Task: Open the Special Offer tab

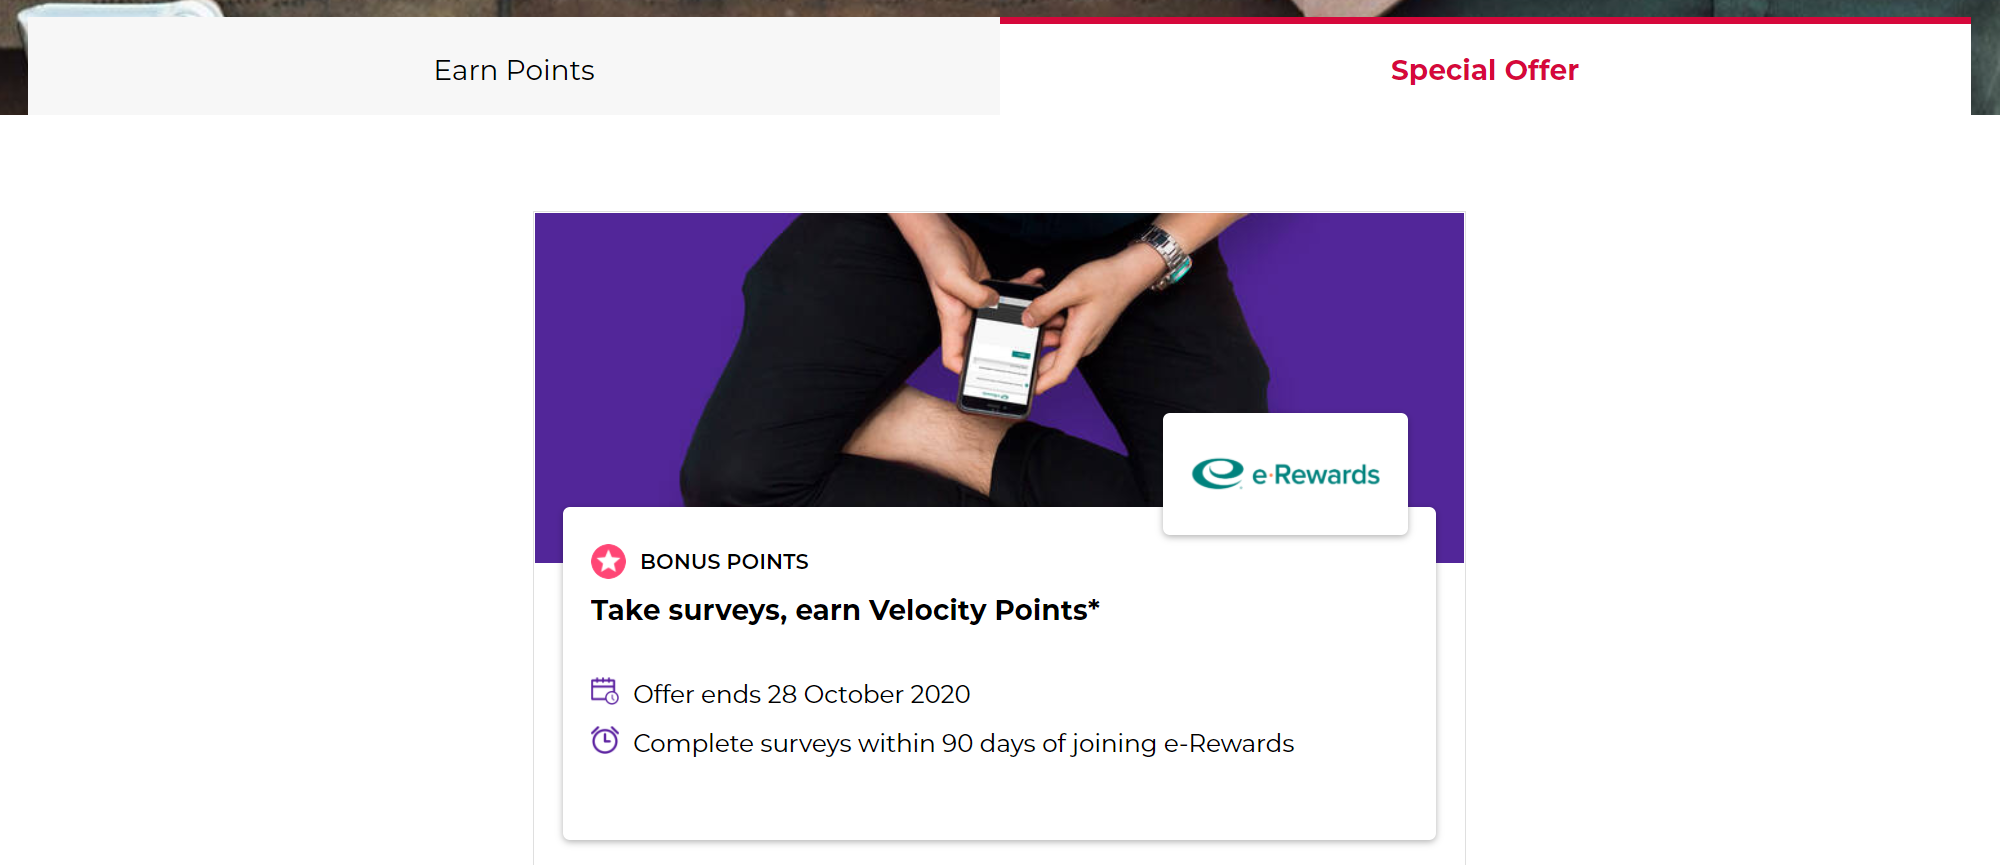Action: [1484, 70]
